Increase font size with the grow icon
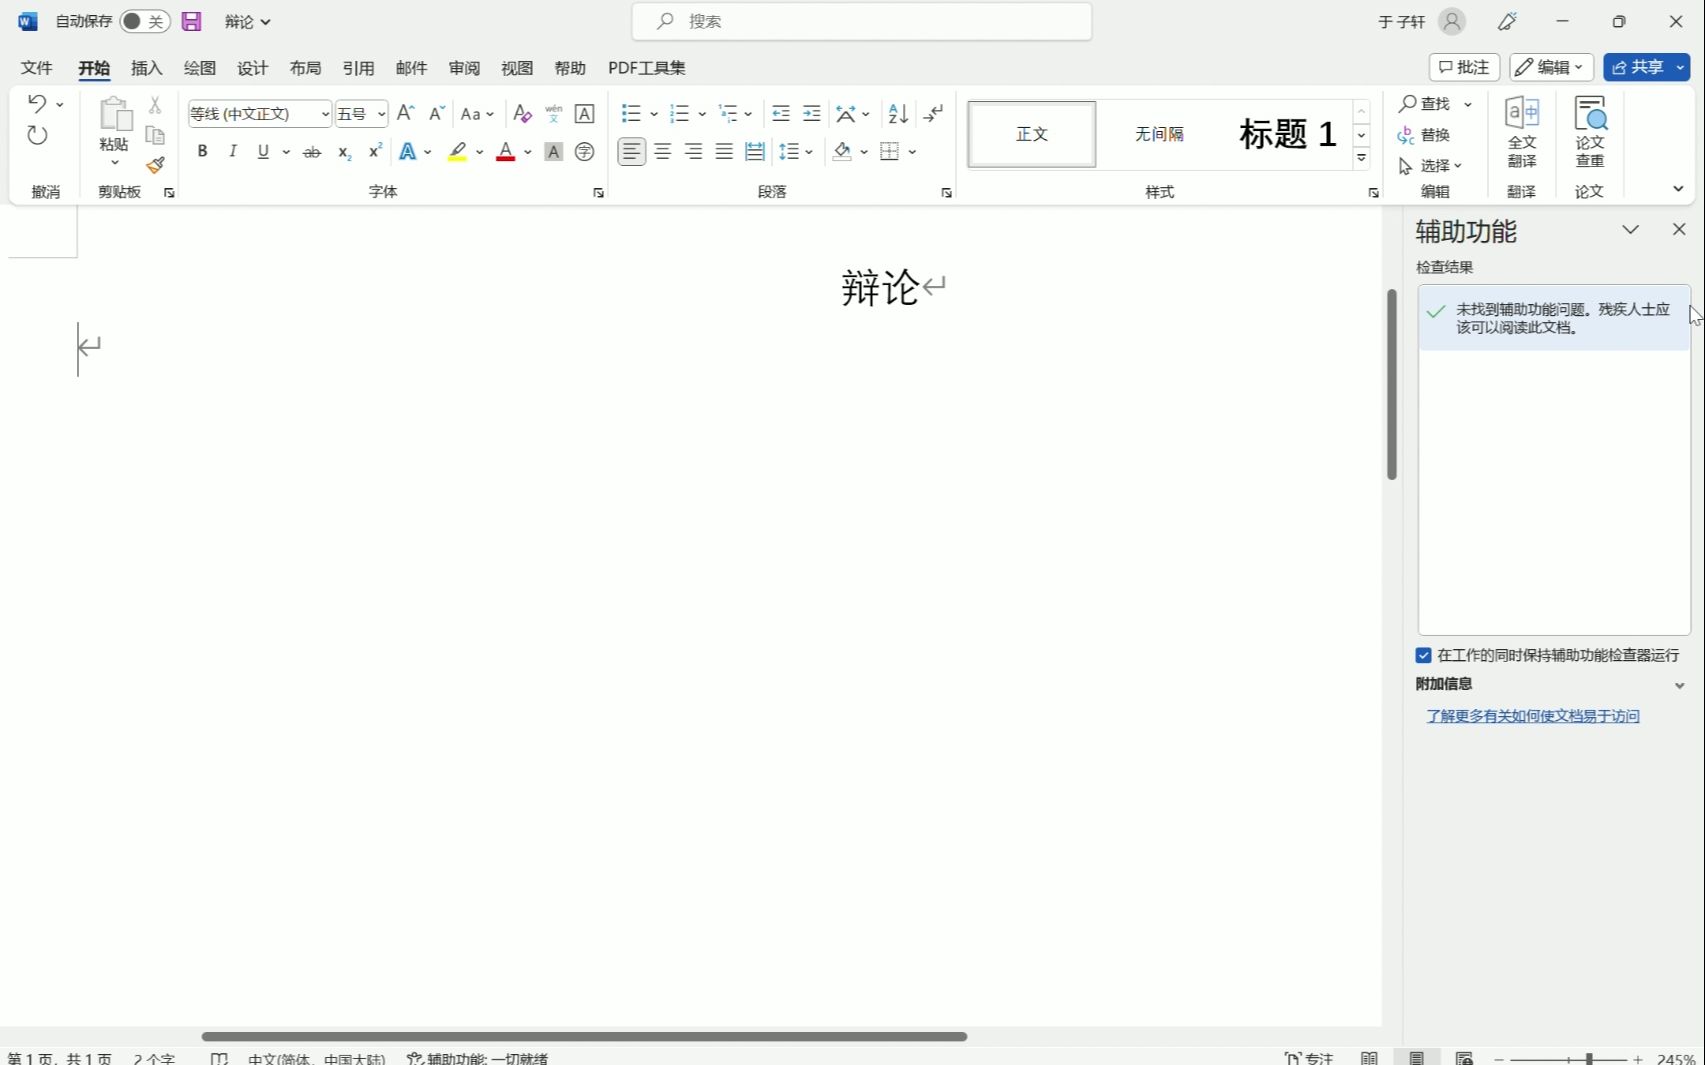This screenshot has width=1705, height=1065. click(405, 113)
